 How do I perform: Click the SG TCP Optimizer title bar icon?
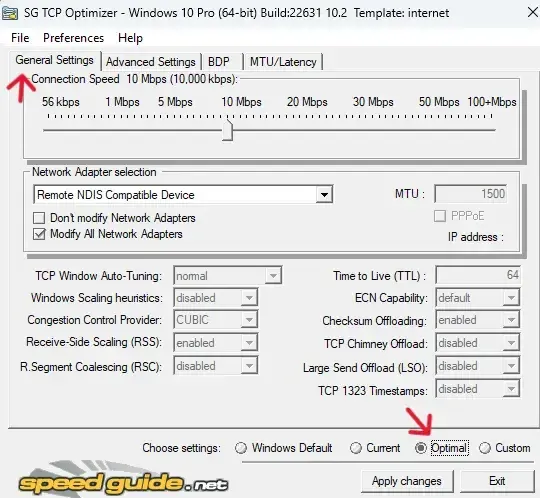coord(9,13)
